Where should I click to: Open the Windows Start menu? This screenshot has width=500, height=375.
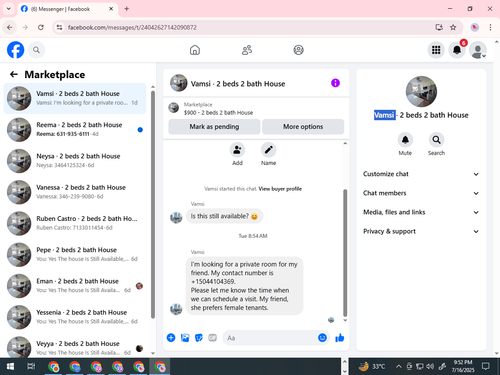[10, 367]
